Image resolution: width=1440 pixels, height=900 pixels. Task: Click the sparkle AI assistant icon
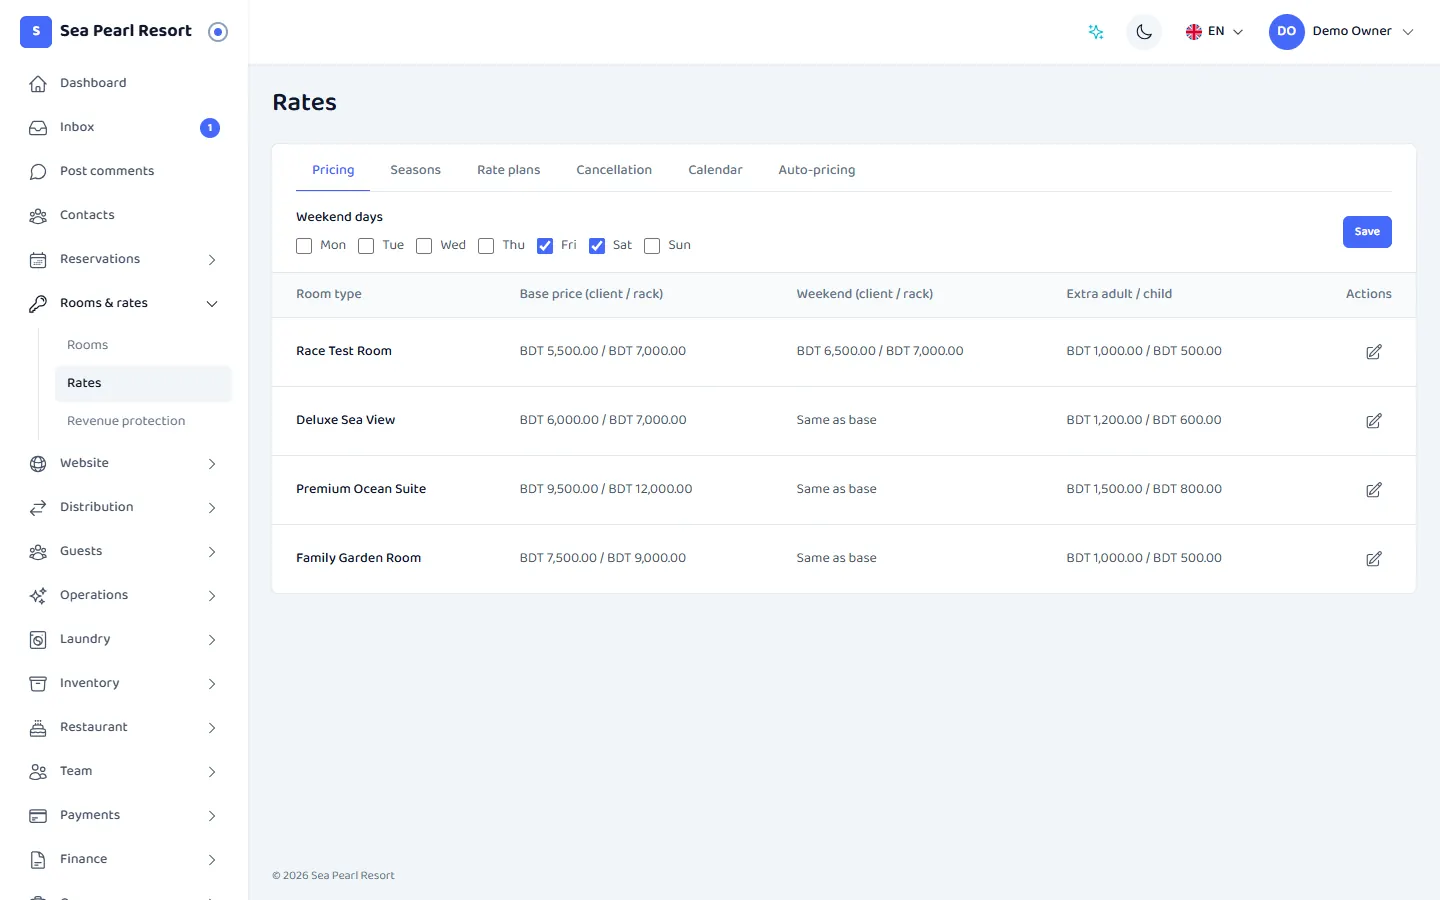1096,32
